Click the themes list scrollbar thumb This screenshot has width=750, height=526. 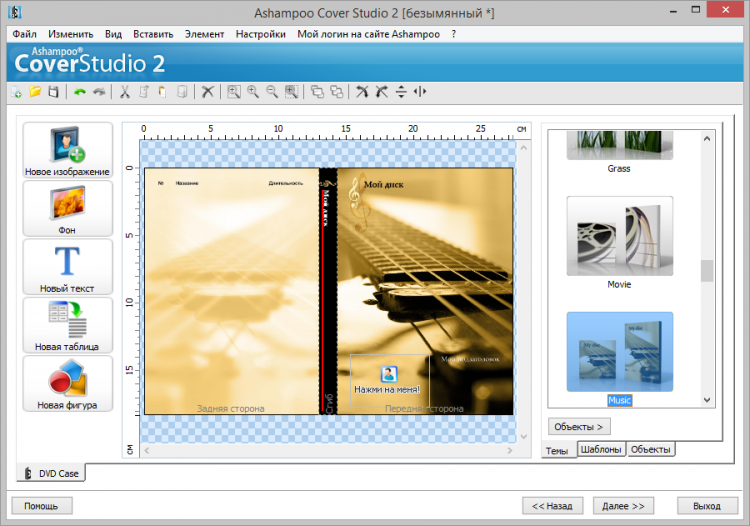(x=707, y=271)
